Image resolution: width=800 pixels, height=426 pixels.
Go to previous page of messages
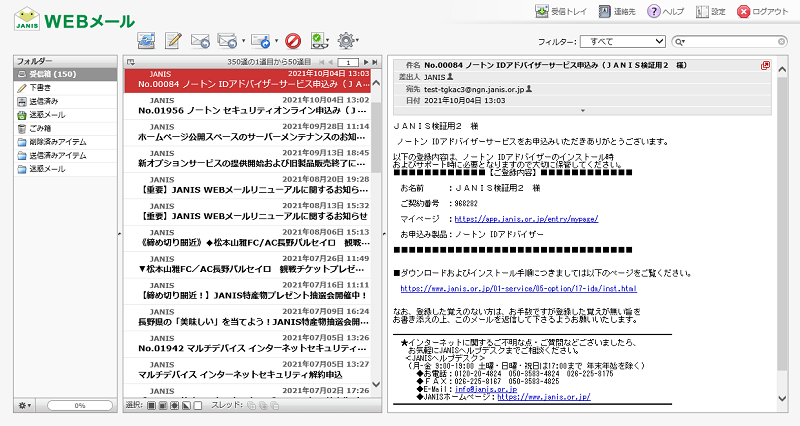(331, 62)
